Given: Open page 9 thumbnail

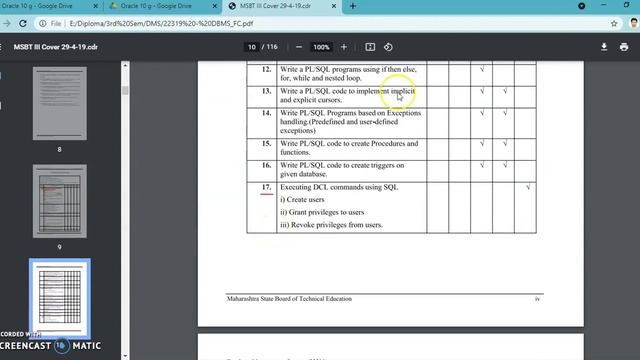Looking at the screenshot, I should (60, 201).
